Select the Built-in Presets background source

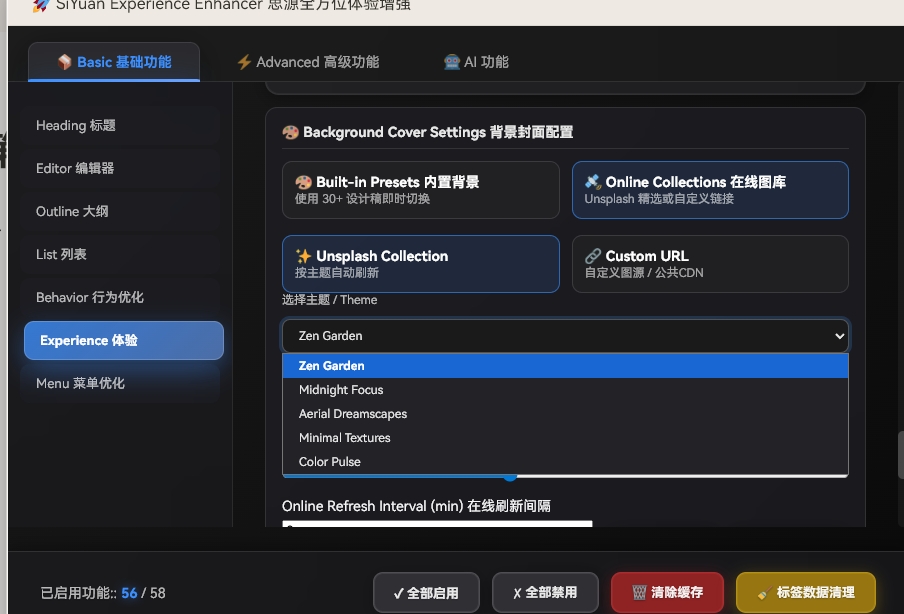coord(420,189)
